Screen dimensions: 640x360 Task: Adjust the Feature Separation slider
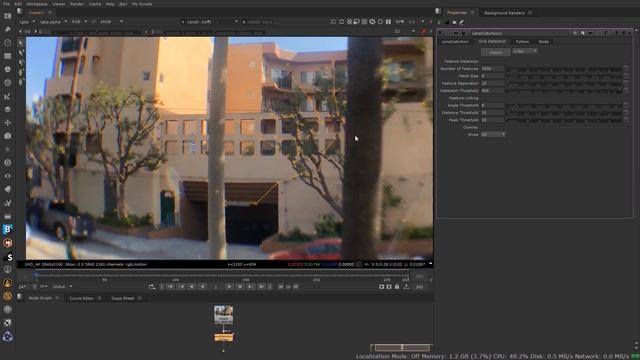[564, 83]
